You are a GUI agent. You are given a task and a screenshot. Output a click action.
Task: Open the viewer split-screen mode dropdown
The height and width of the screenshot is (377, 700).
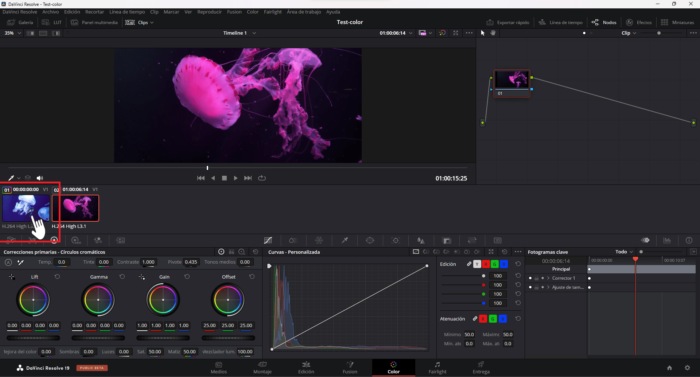tap(425, 33)
